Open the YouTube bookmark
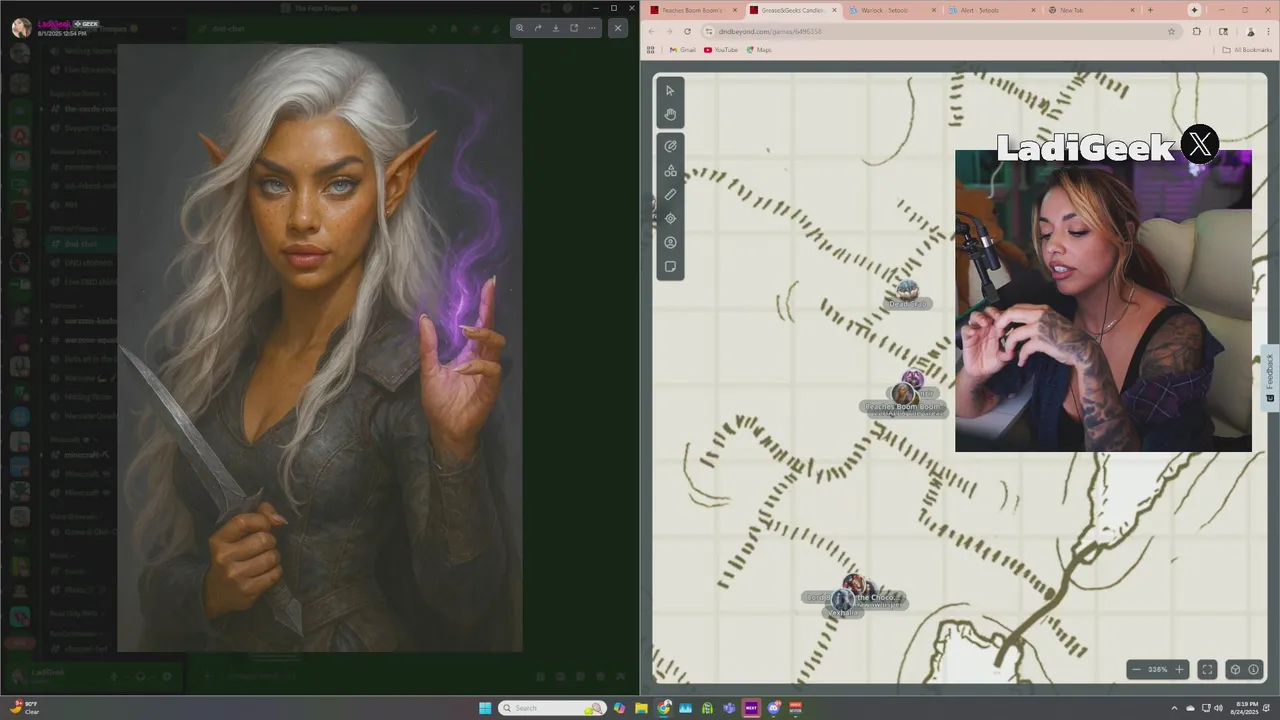Image resolution: width=1280 pixels, height=720 pixels. click(720, 49)
